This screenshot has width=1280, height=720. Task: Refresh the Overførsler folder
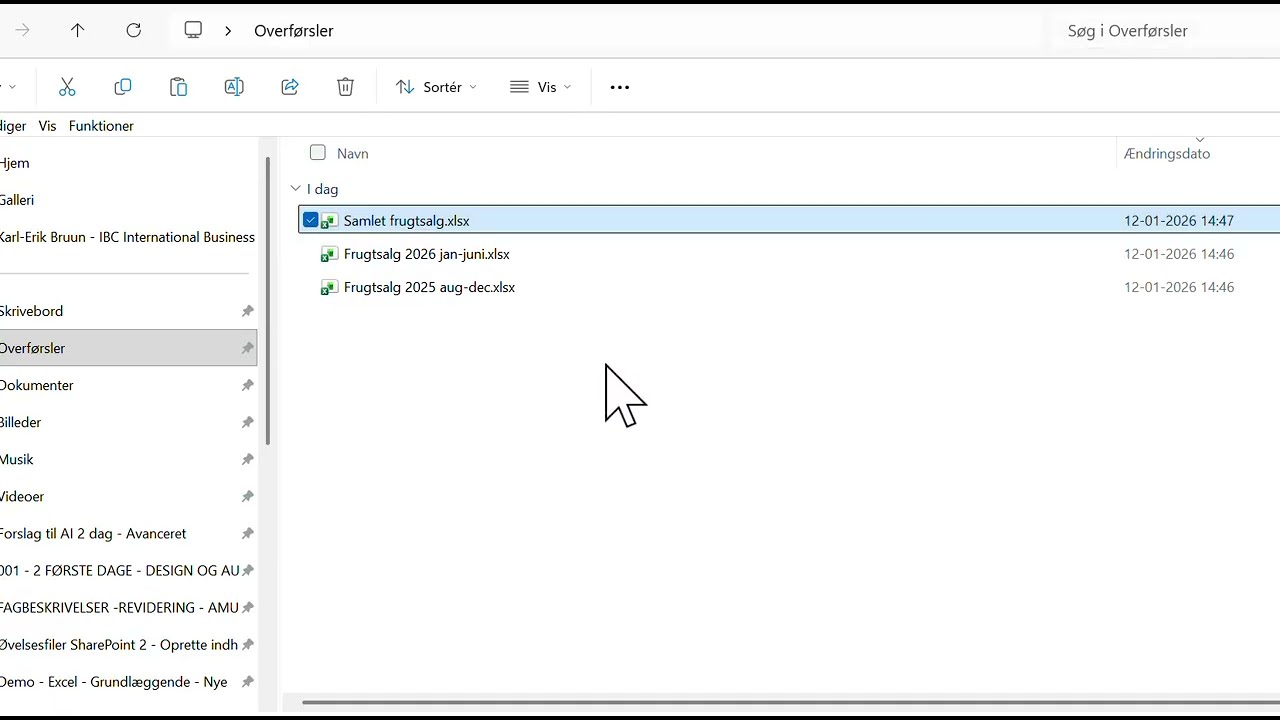133,30
